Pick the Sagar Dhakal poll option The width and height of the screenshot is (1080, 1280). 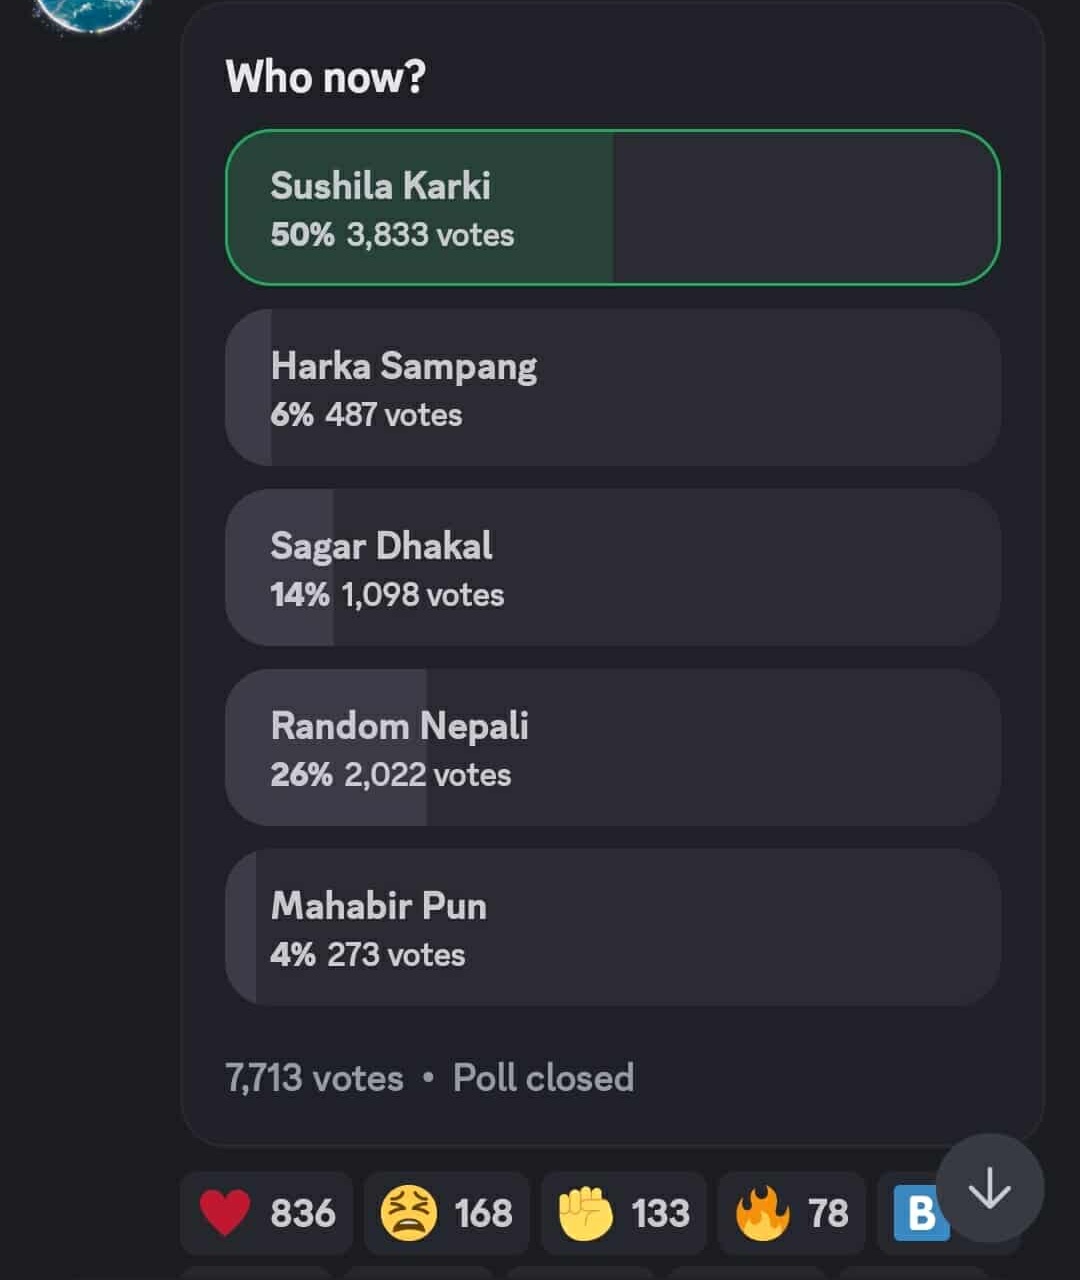[x=612, y=567]
